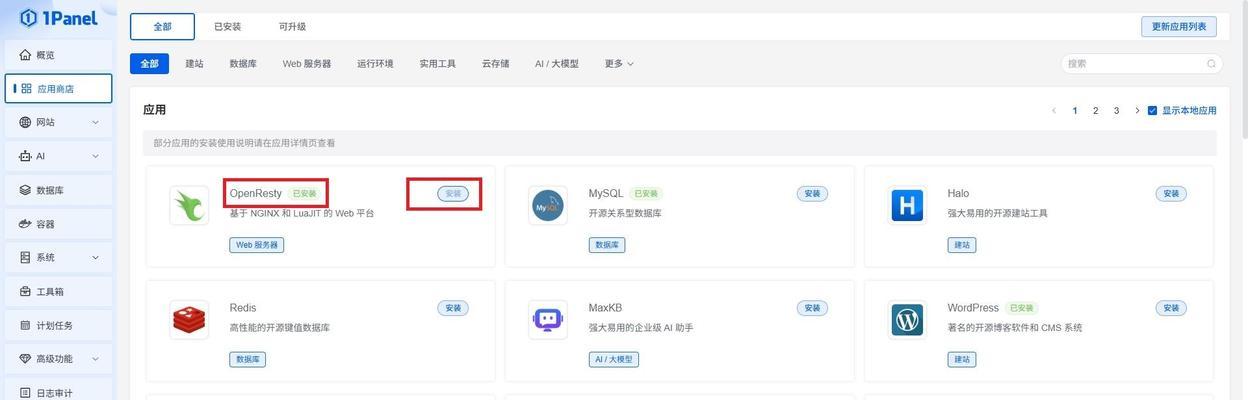
Task: Install the WordPress app
Action: 1171,308
